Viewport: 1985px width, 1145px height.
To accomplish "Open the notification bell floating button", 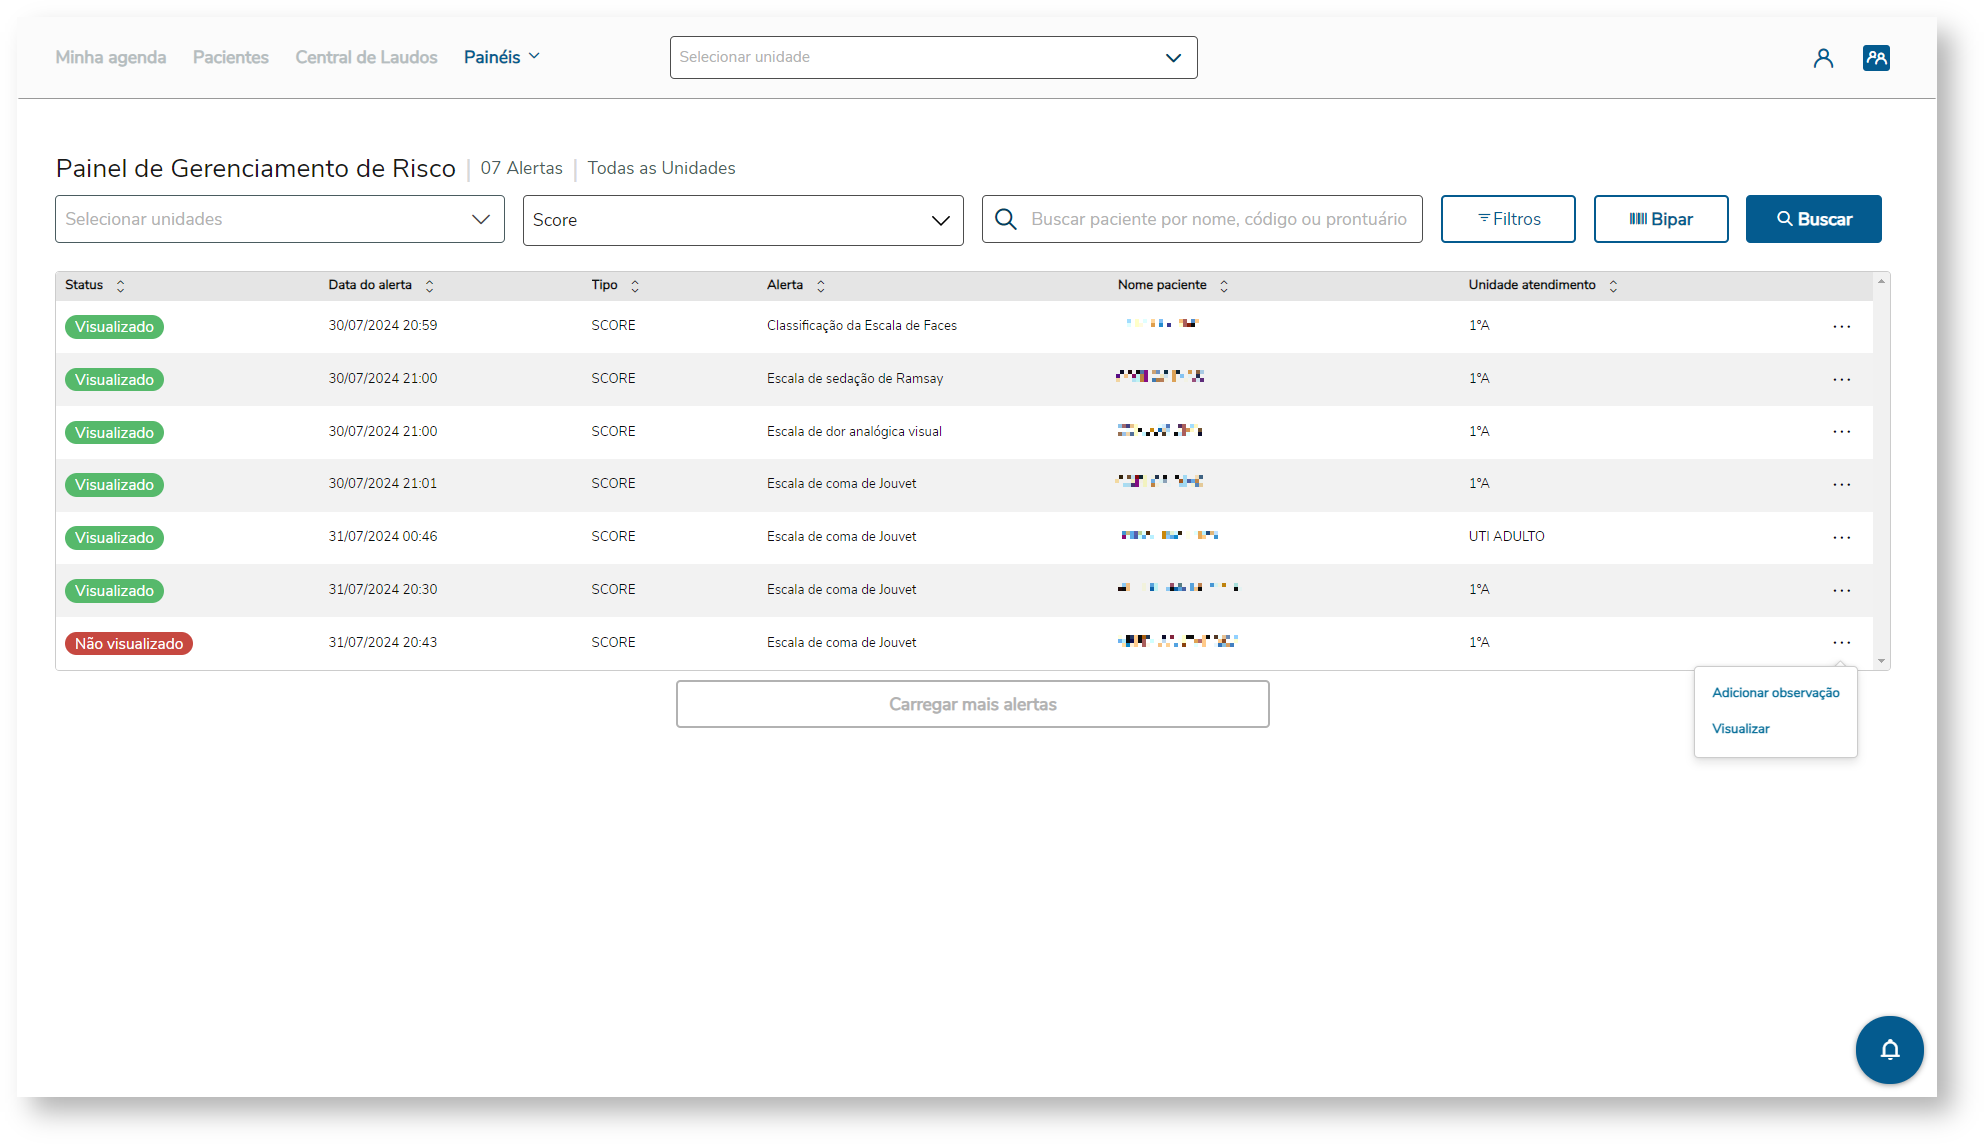I will pos(1889,1049).
